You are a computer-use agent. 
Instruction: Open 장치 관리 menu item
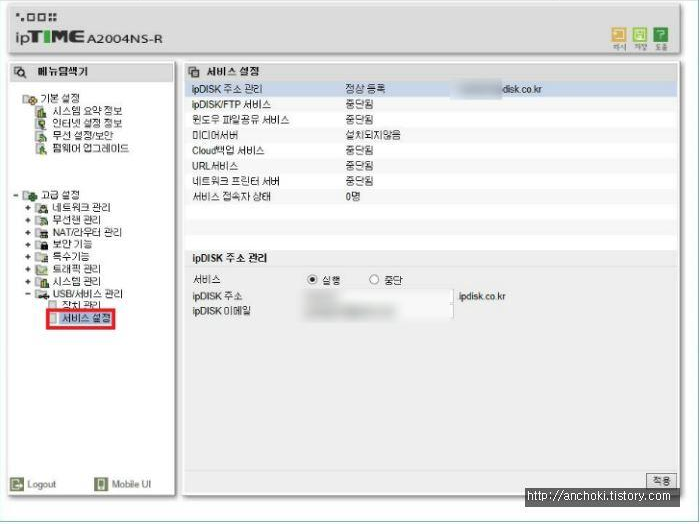(x=81, y=305)
